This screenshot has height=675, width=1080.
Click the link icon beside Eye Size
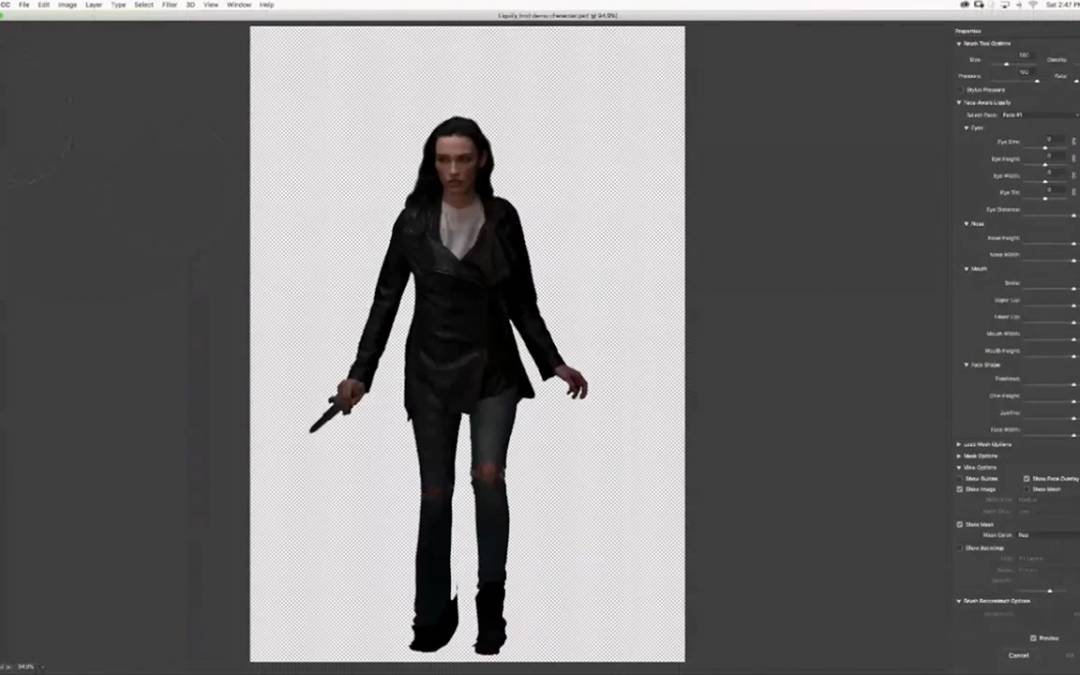1074,141
